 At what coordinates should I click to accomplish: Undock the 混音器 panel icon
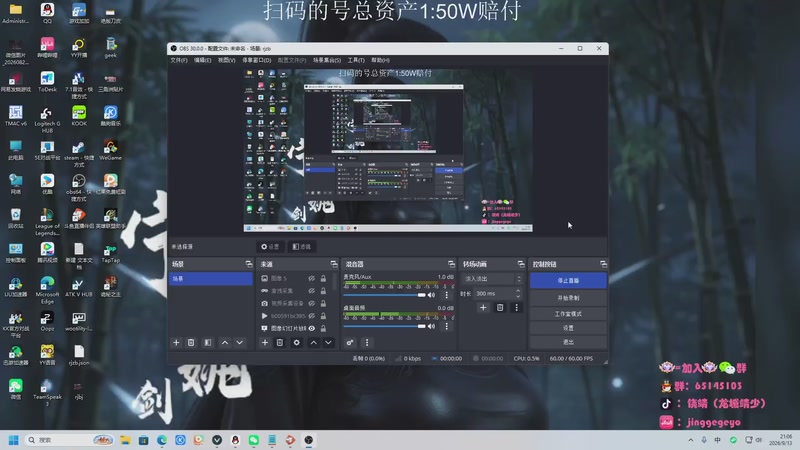451,264
